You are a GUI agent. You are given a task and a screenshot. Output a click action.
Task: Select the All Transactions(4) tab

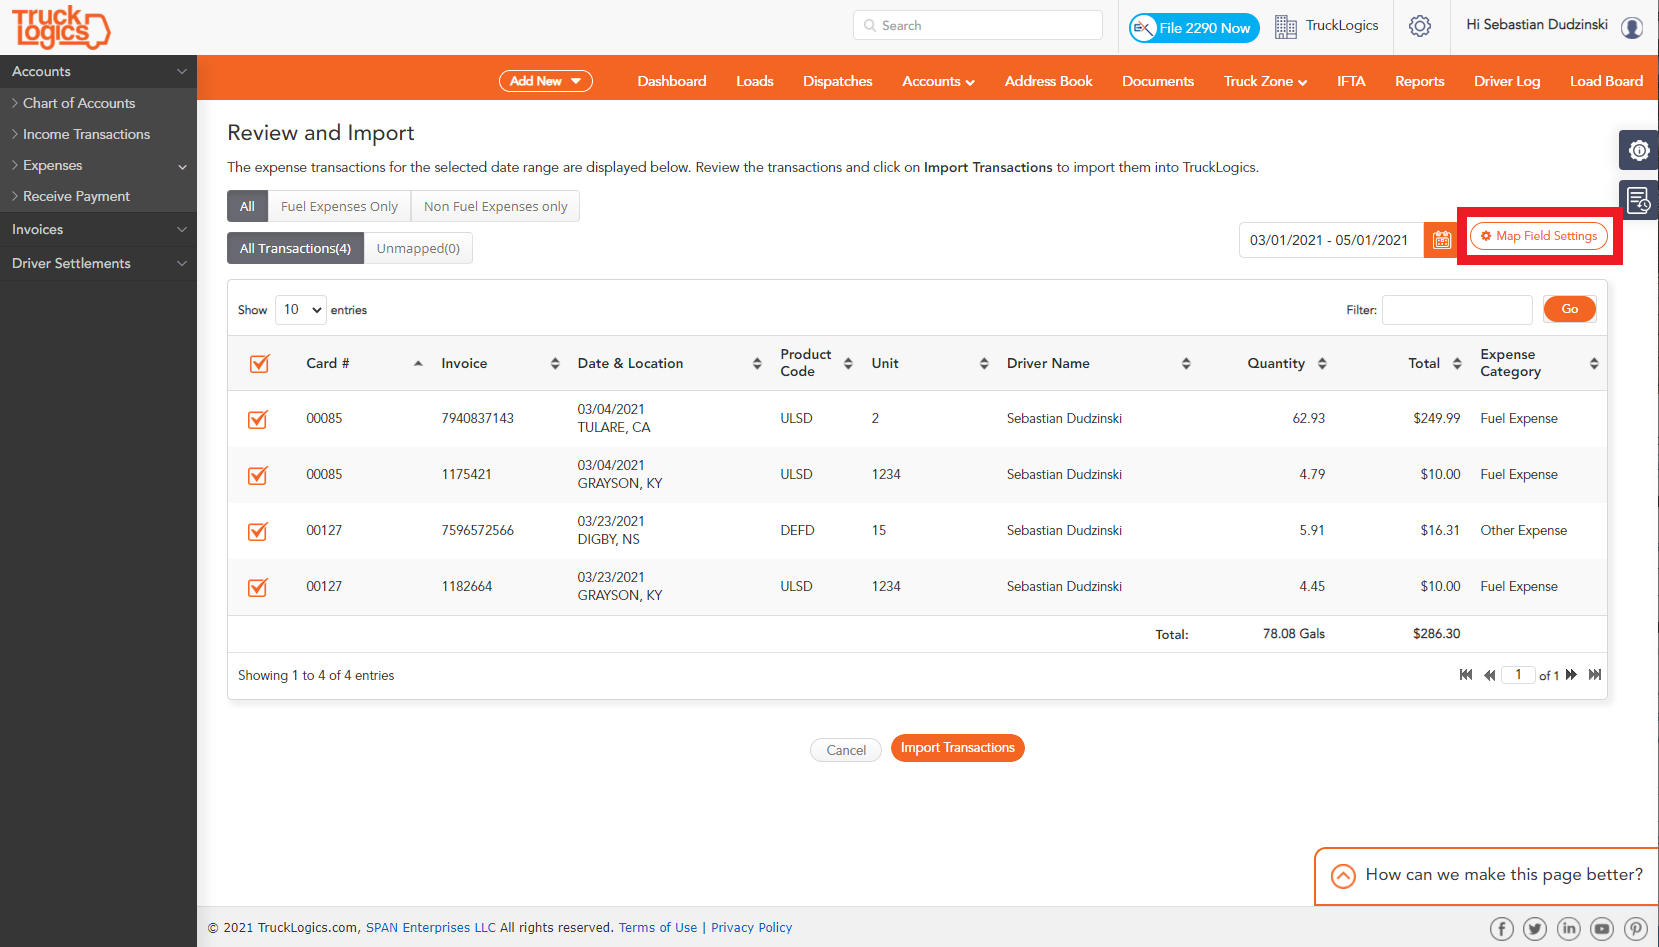(295, 248)
